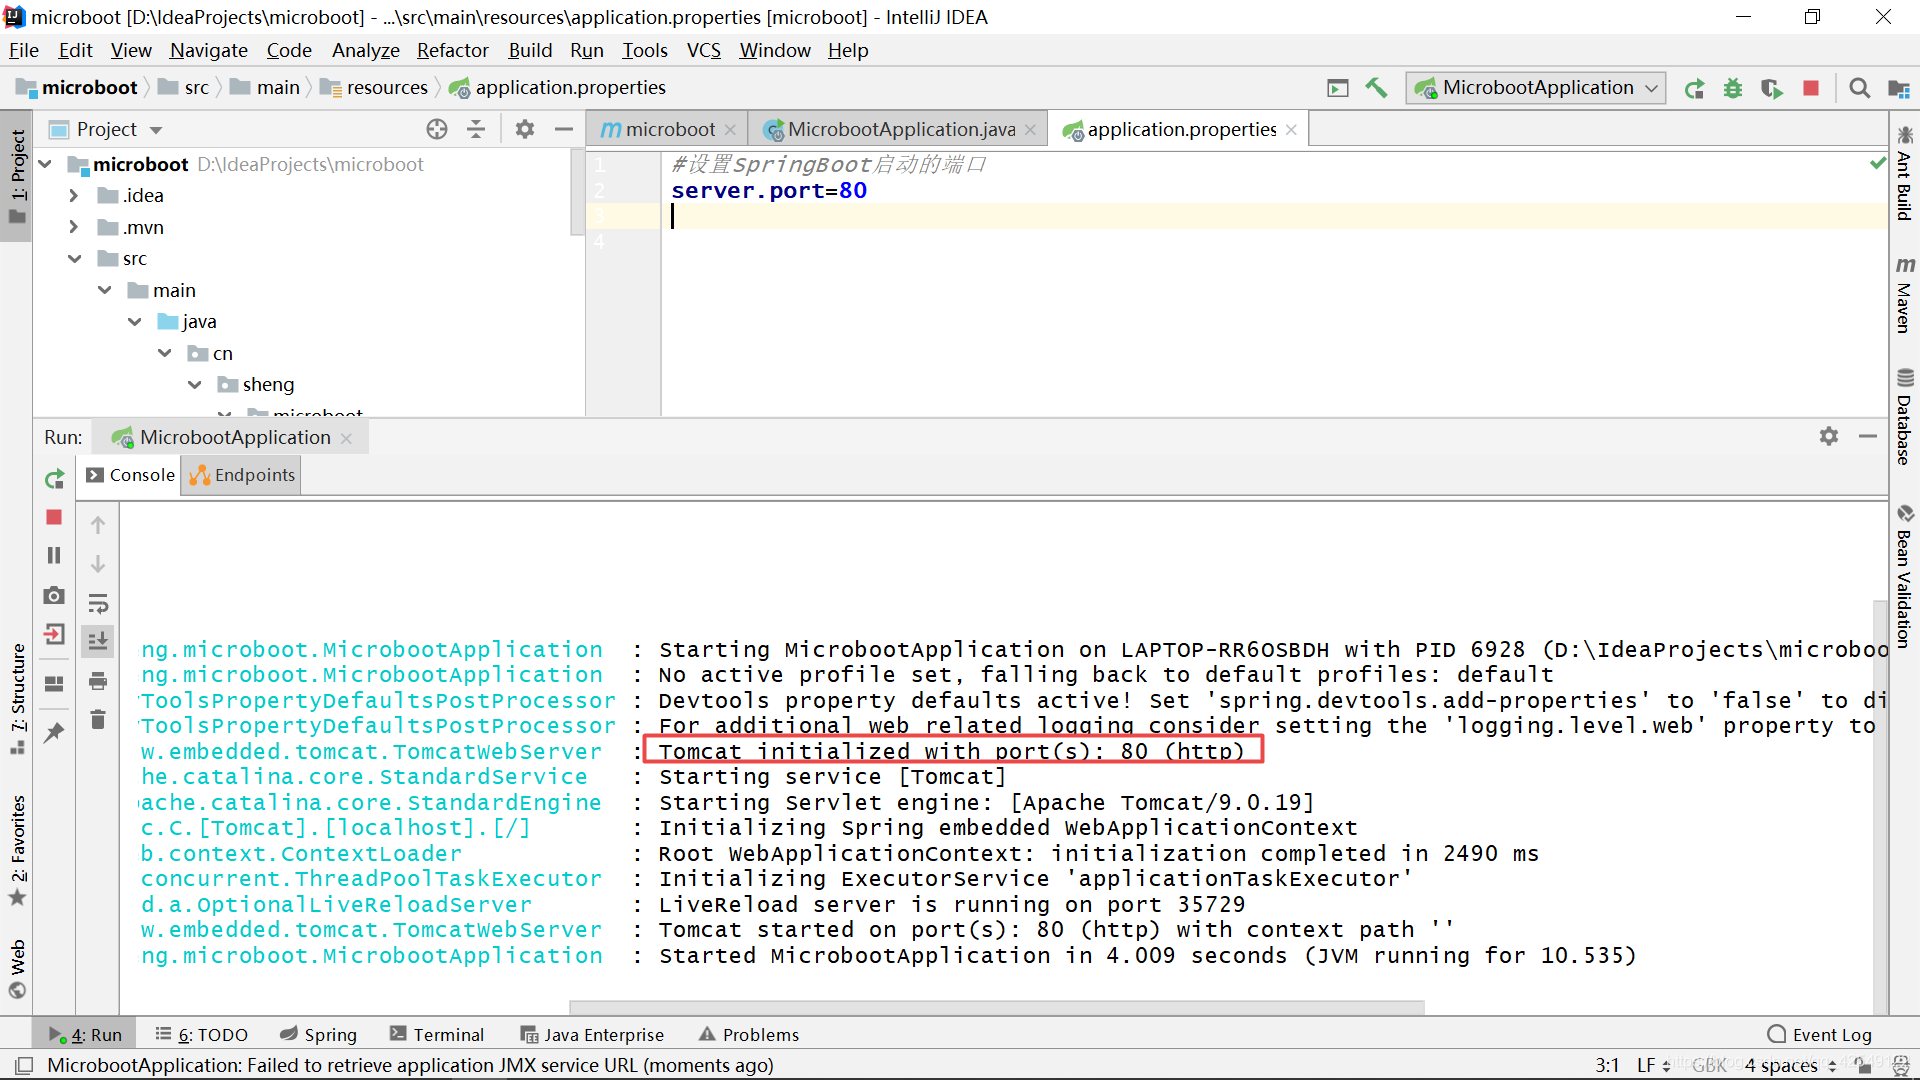Image resolution: width=1920 pixels, height=1080 pixels.
Task: Click the Build project hammer icon
Action: click(x=1376, y=88)
